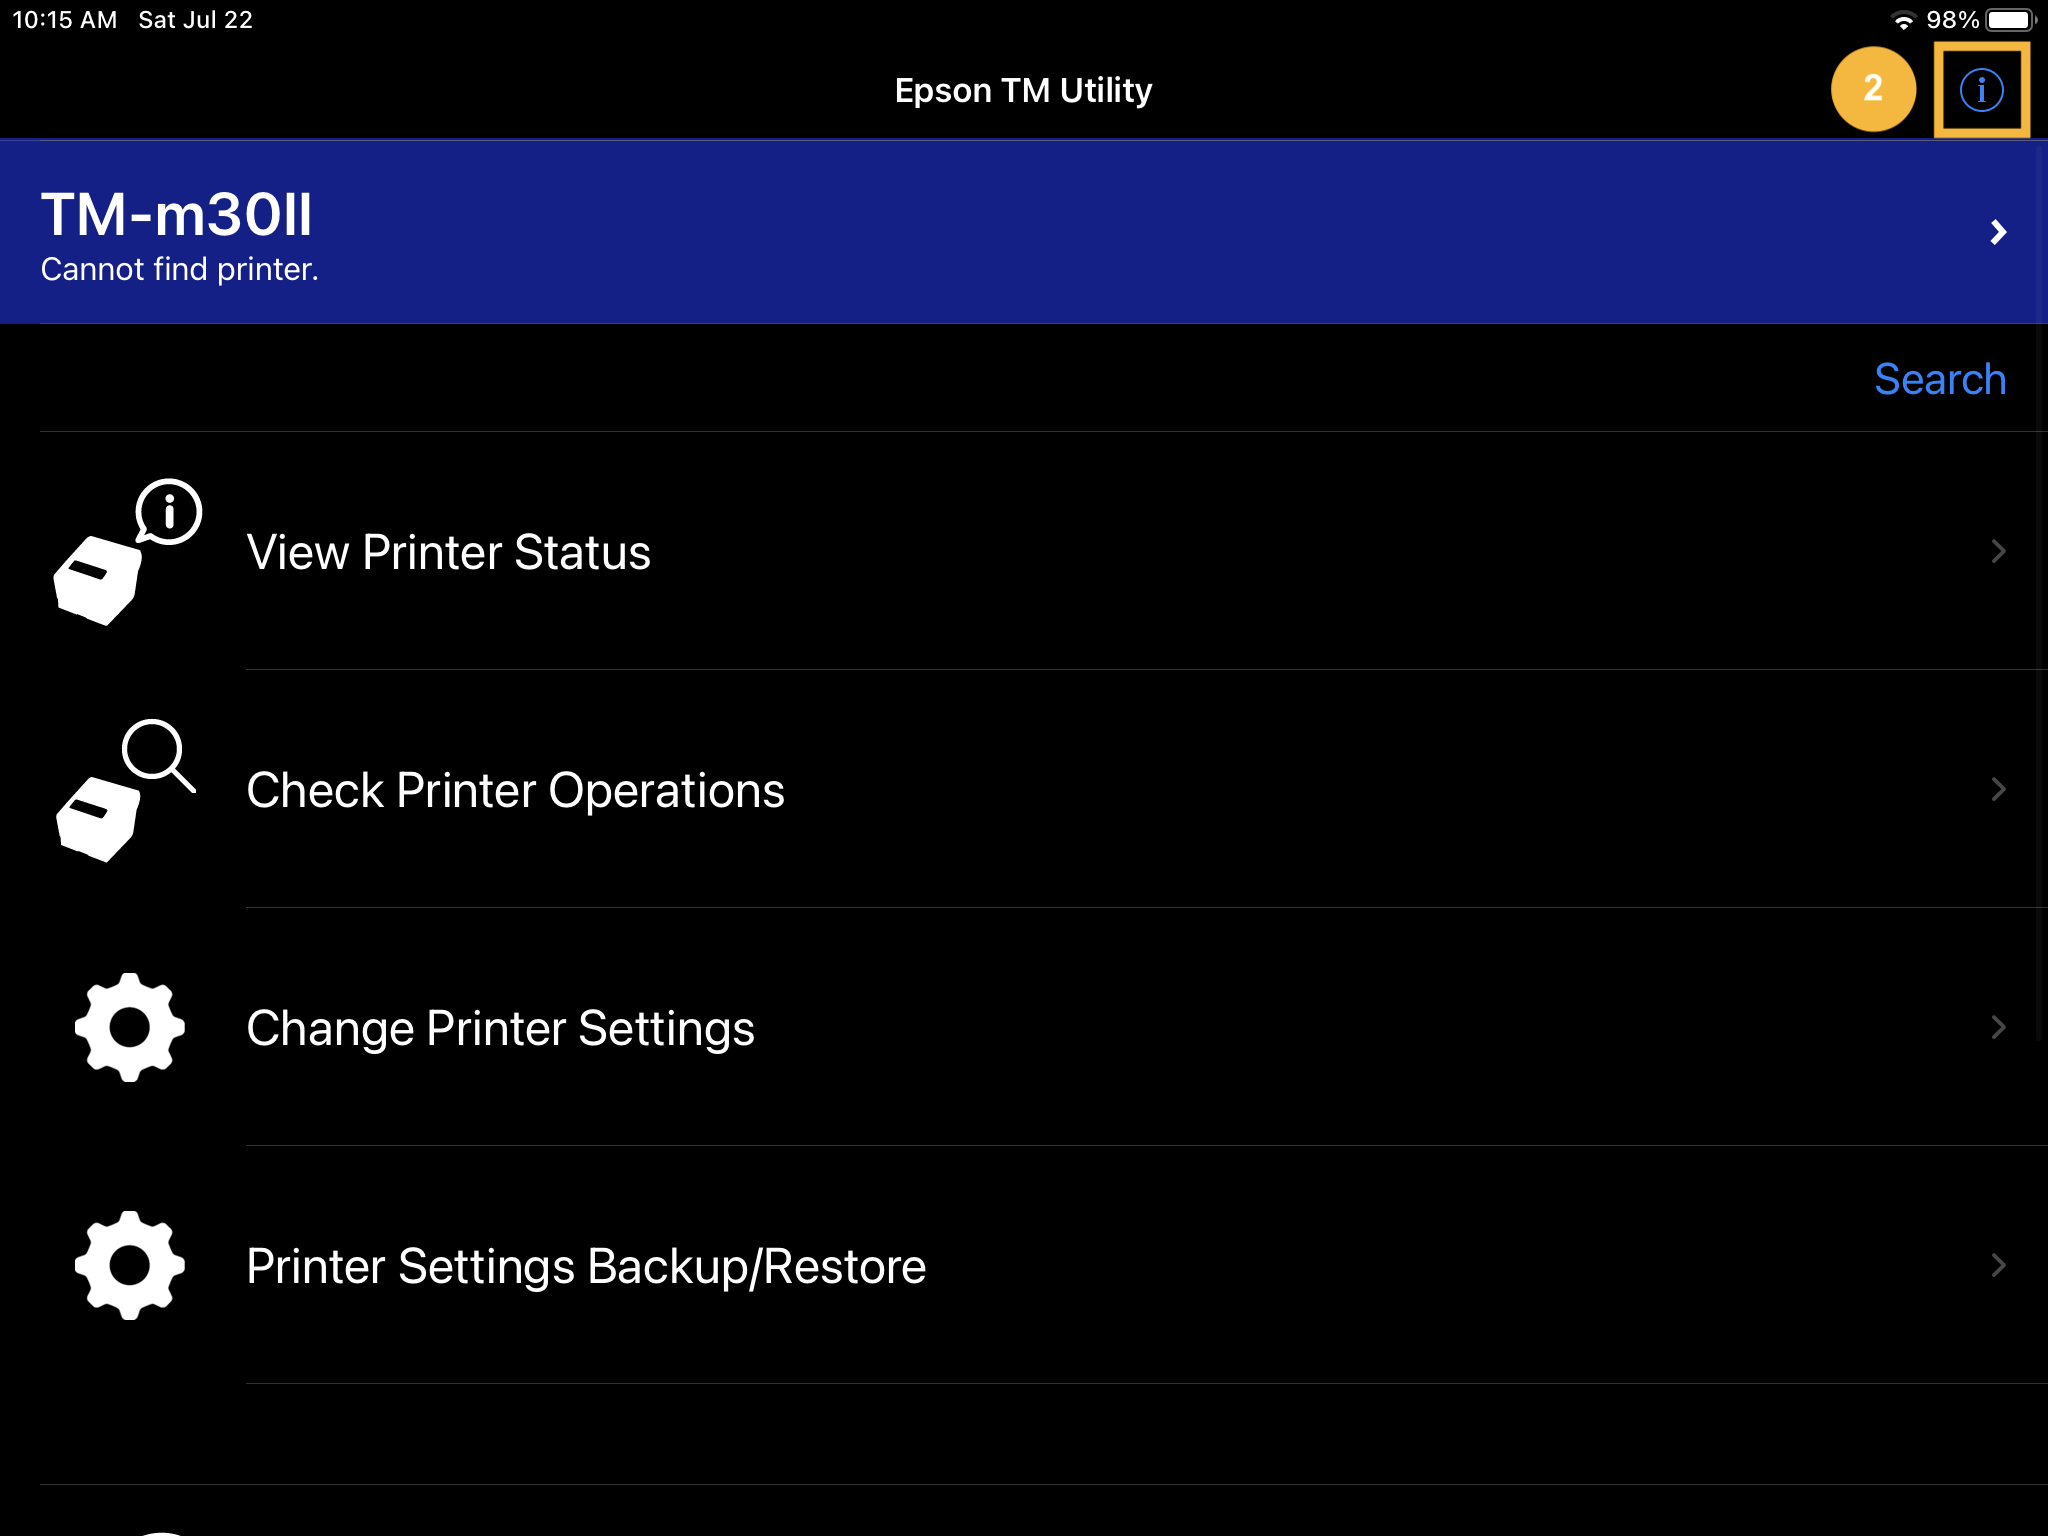Tap the Search link
The image size is (2048, 1536).
1940,380
